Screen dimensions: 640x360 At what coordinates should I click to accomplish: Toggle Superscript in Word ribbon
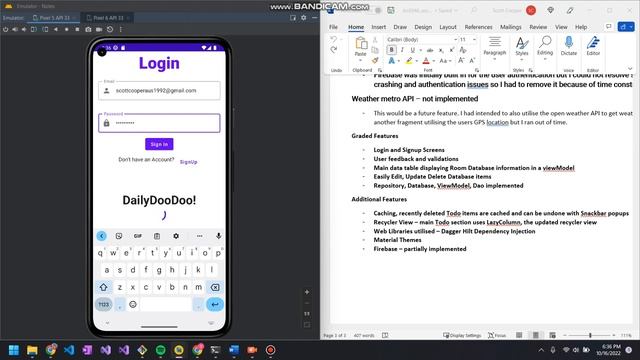[451, 50]
